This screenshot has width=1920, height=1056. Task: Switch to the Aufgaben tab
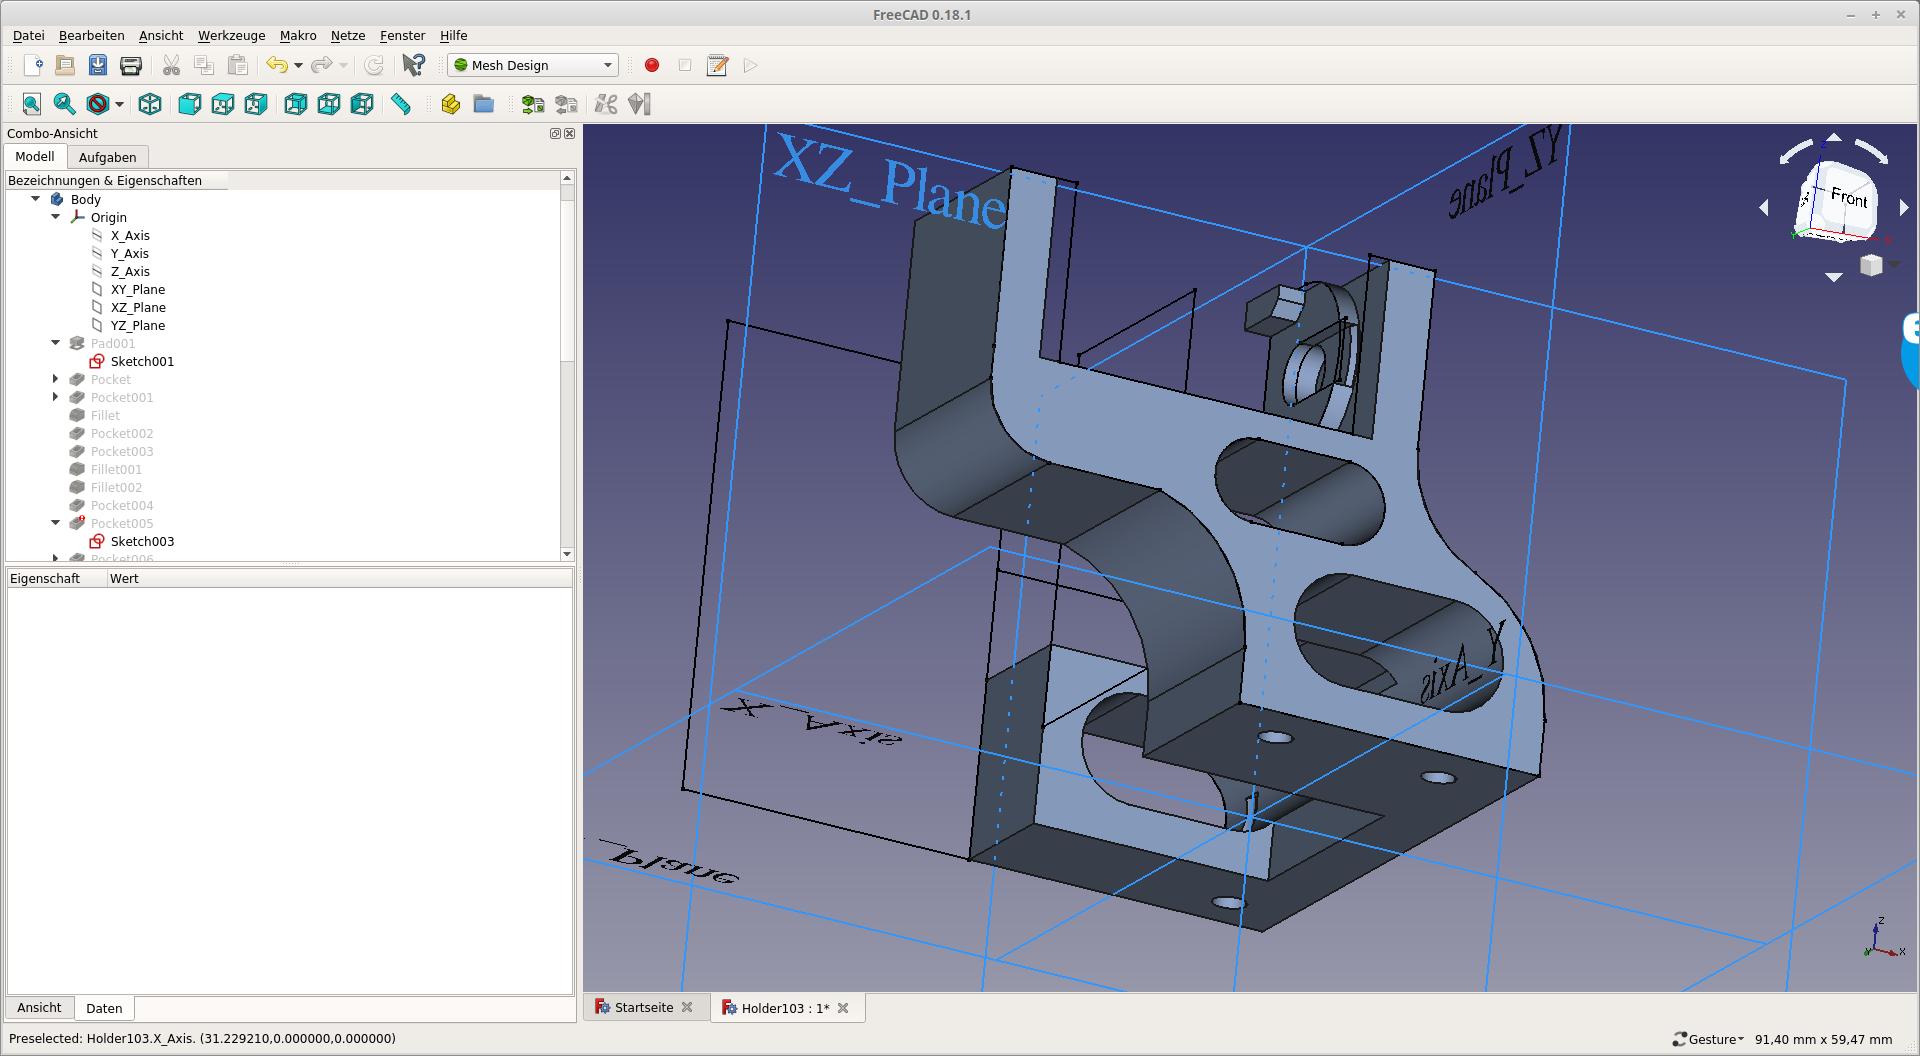(x=107, y=157)
